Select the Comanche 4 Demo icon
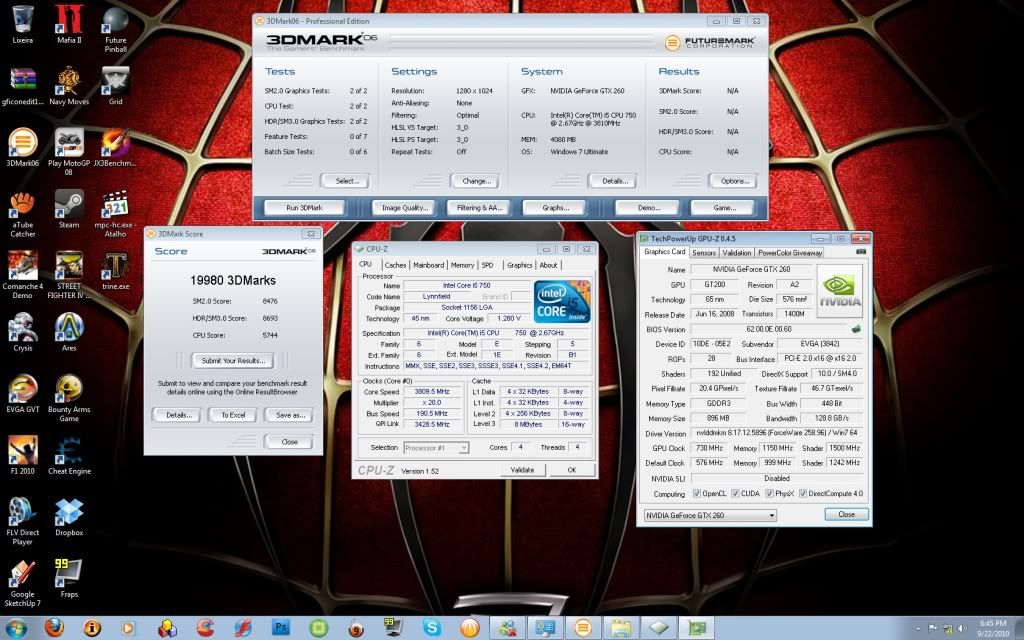Viewport: 1024px width, 640px height. click(x=22, y=275)
